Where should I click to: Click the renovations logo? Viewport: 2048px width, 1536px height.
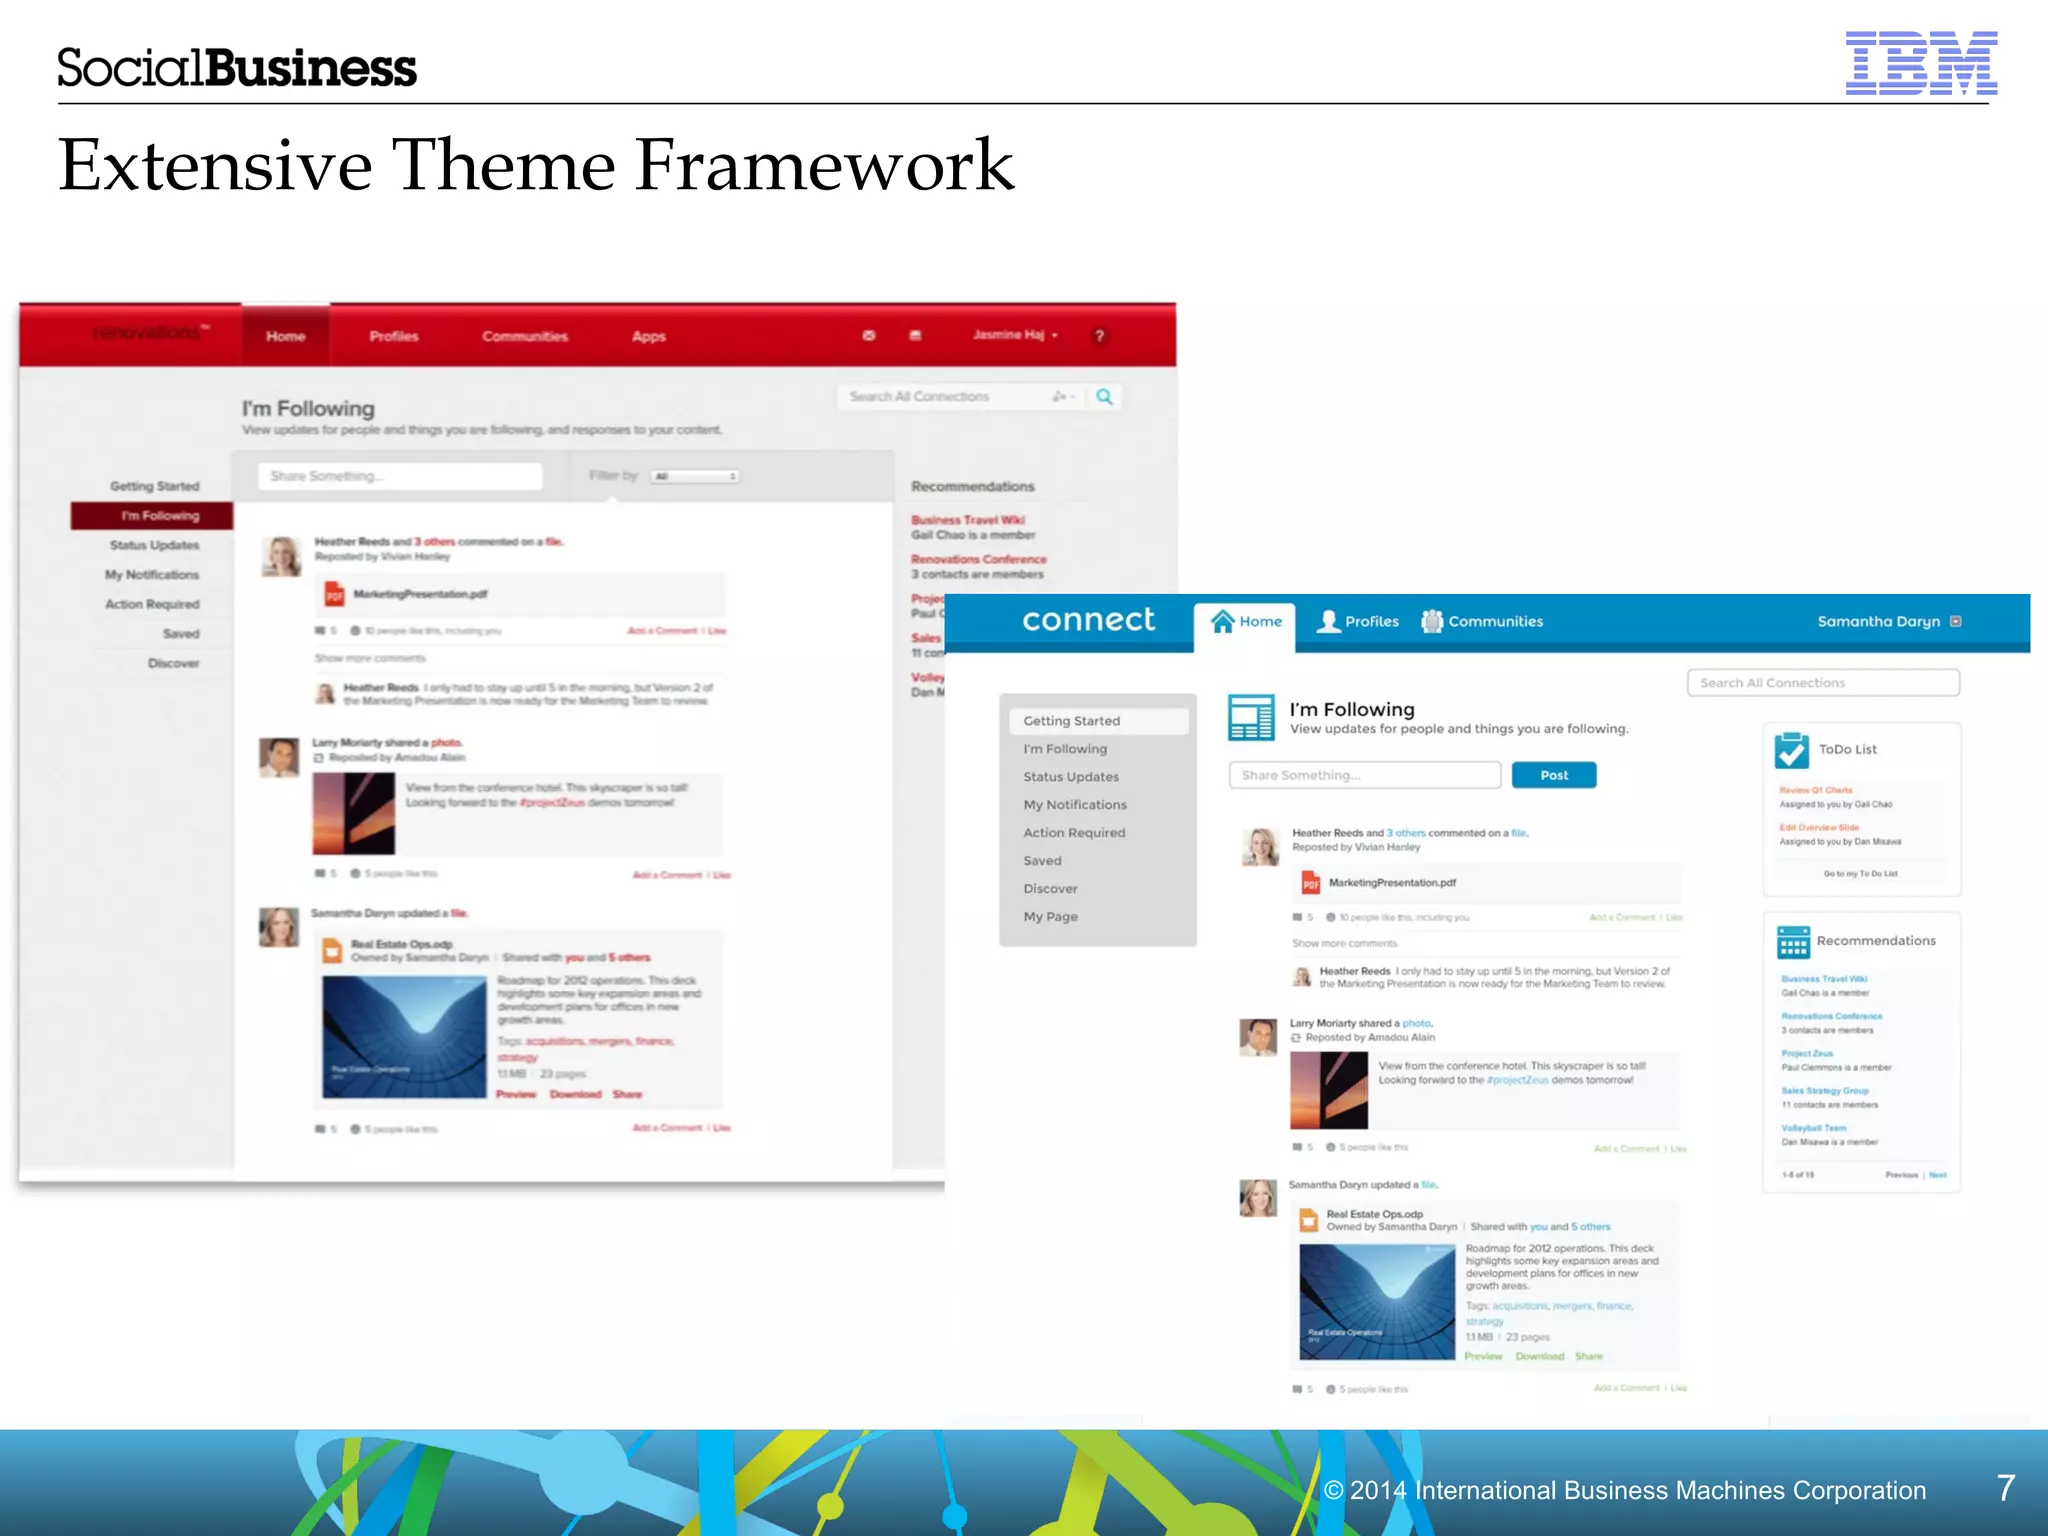click(x=150, y=333)
